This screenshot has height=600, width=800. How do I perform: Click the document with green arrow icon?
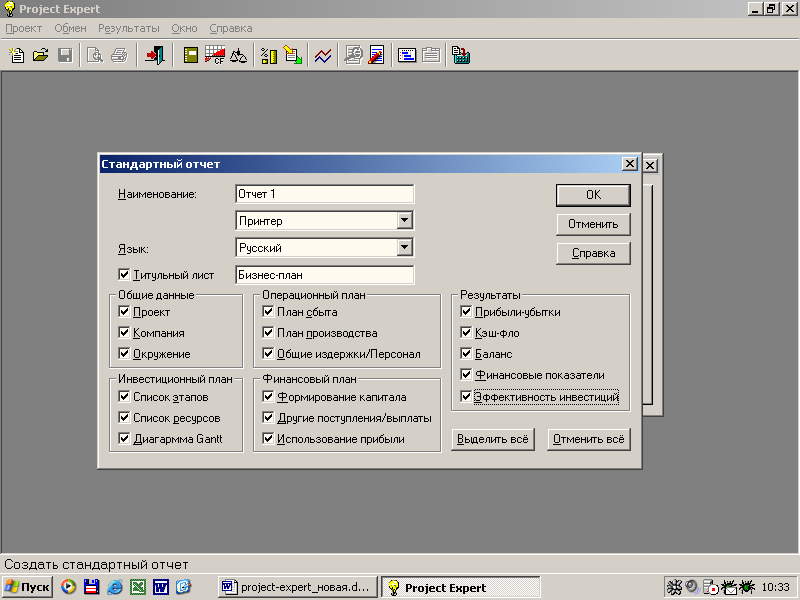[293, 55]
